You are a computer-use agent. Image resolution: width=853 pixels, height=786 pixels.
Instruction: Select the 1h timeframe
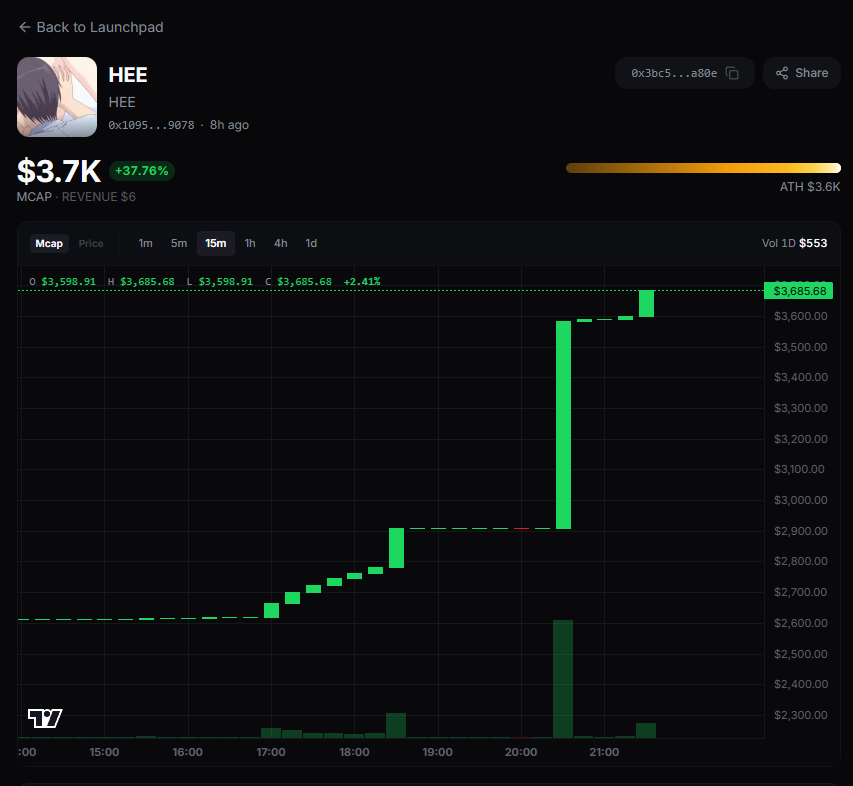coord(250,243)
